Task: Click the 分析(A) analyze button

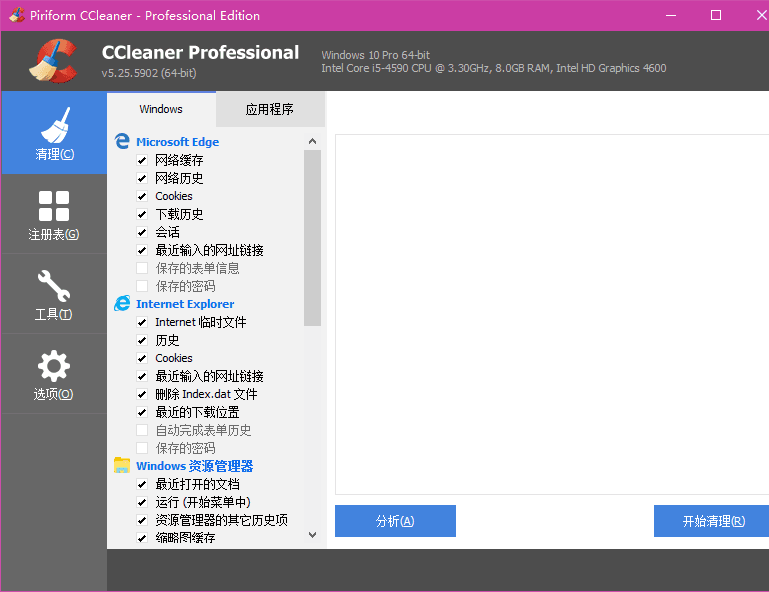Action: tap(395, 521)
